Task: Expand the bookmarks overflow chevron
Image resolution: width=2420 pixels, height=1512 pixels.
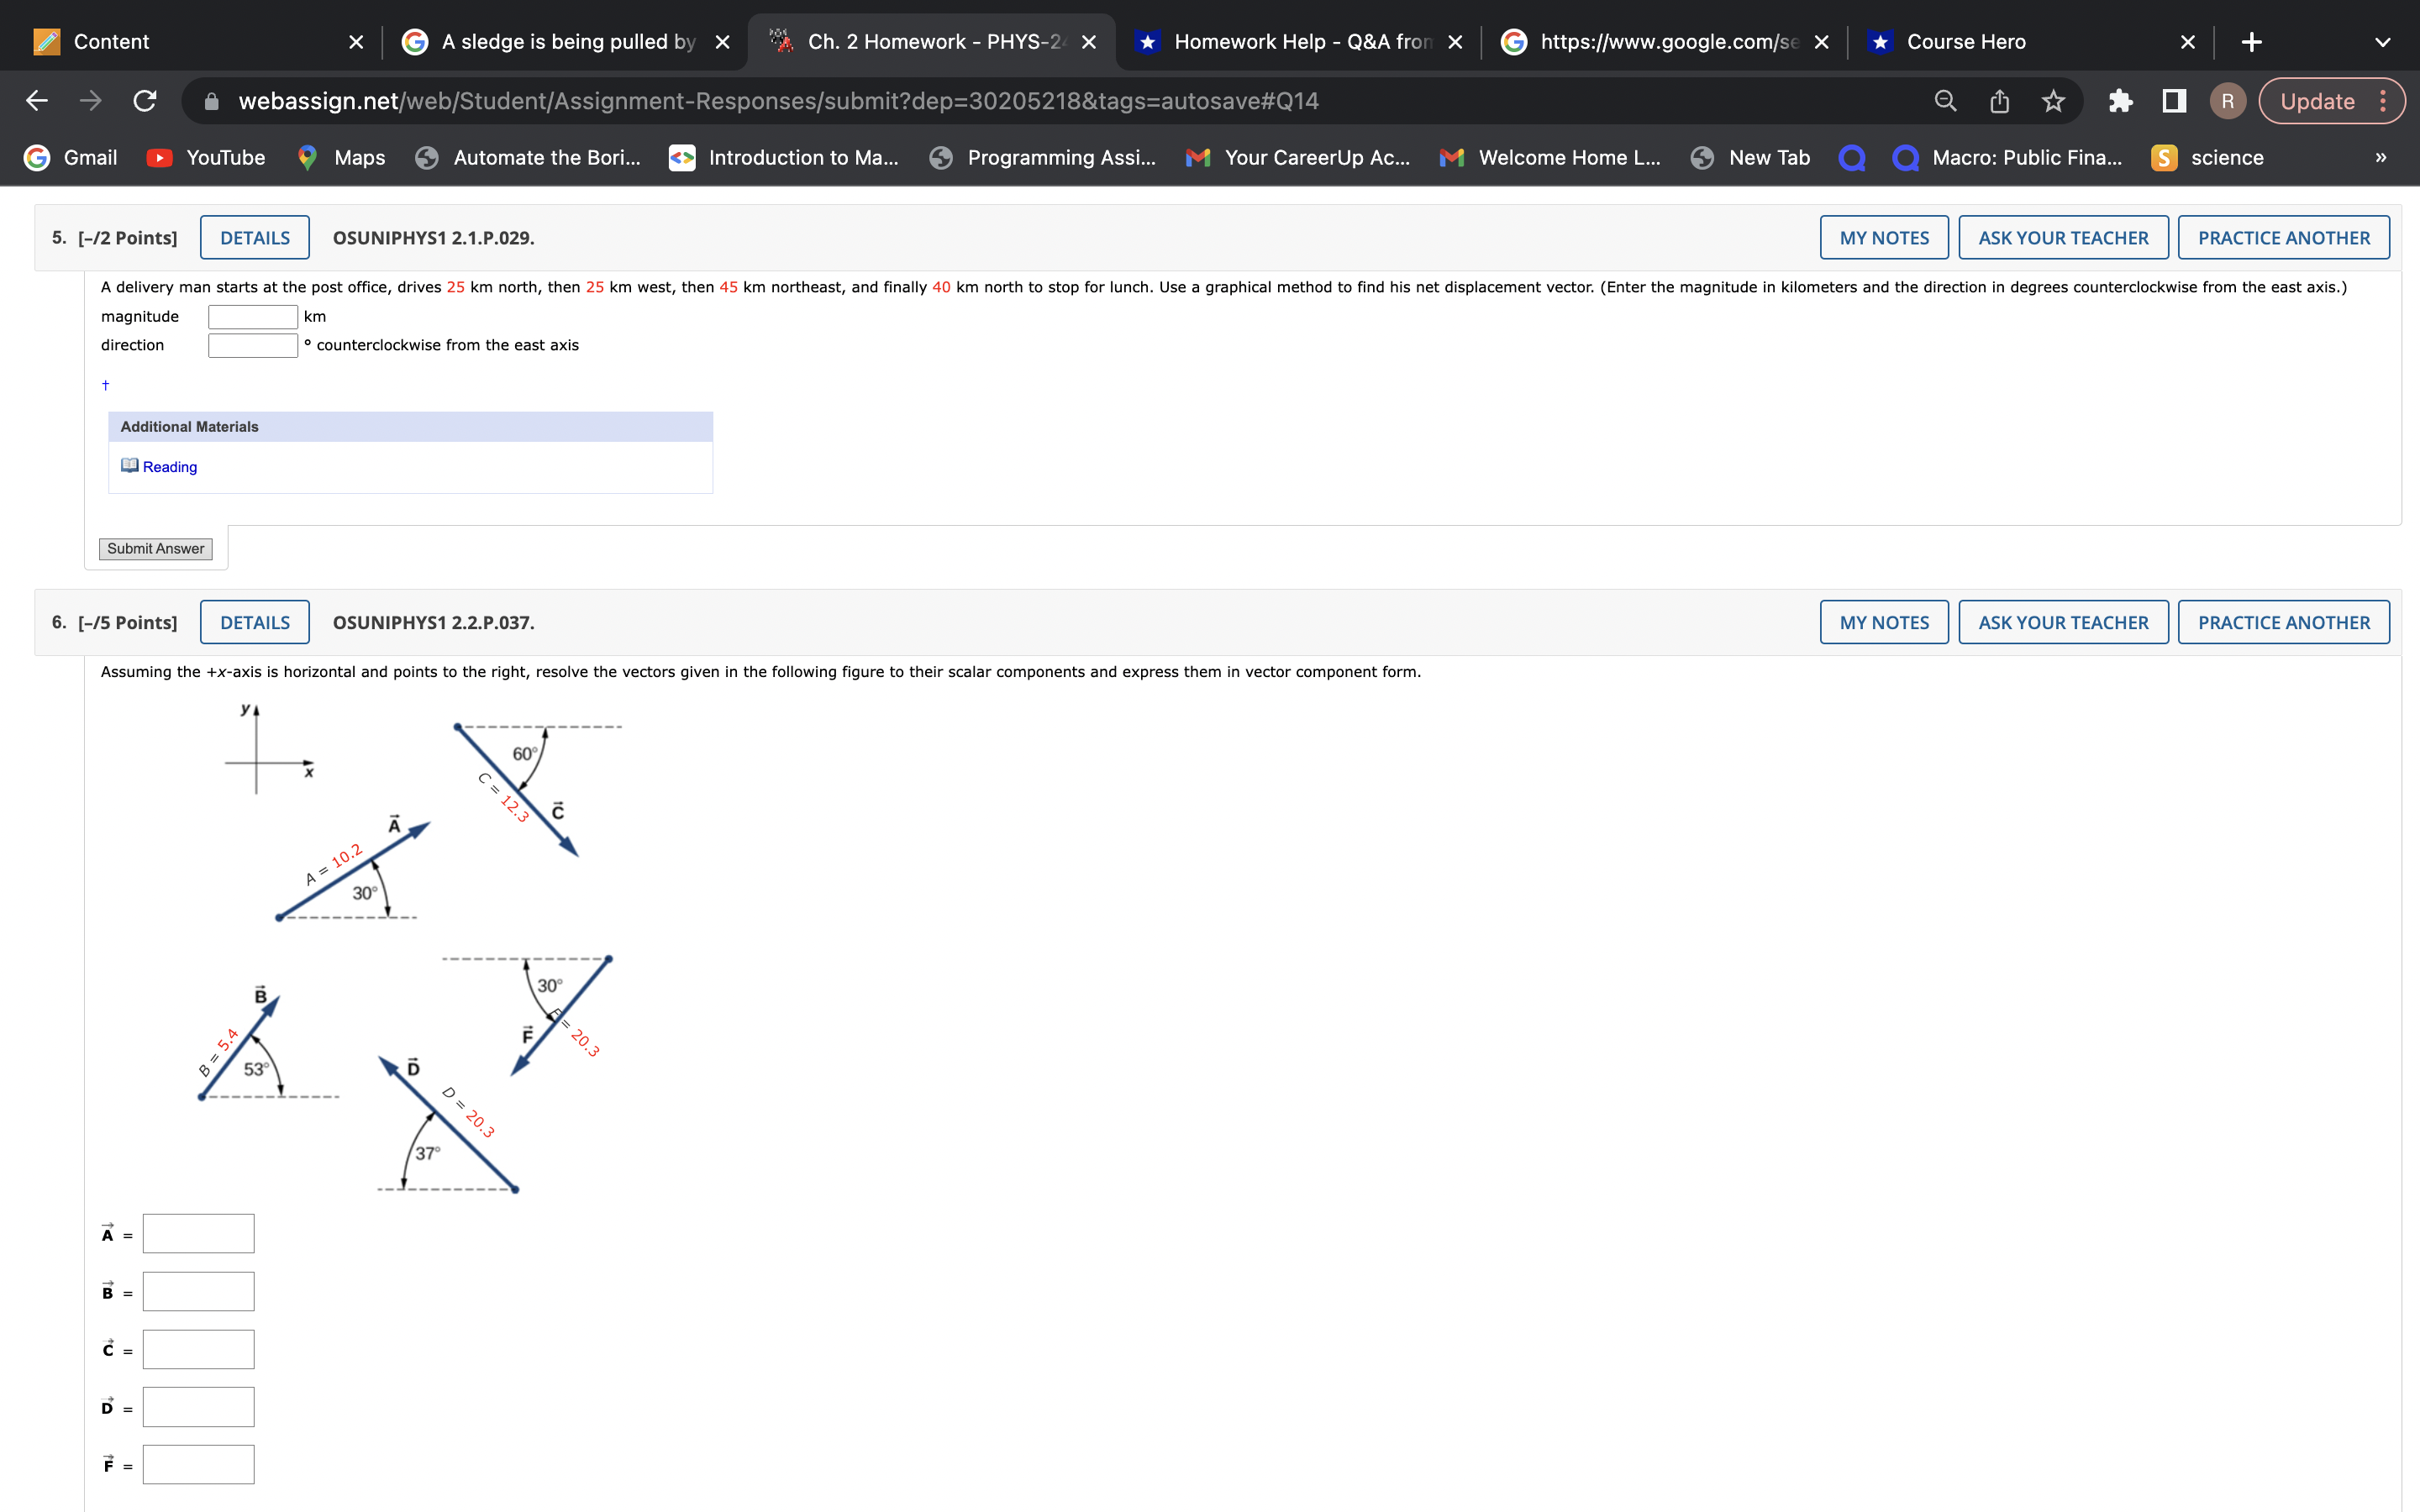Action: pyautogui.click(x=2381, y=157)
